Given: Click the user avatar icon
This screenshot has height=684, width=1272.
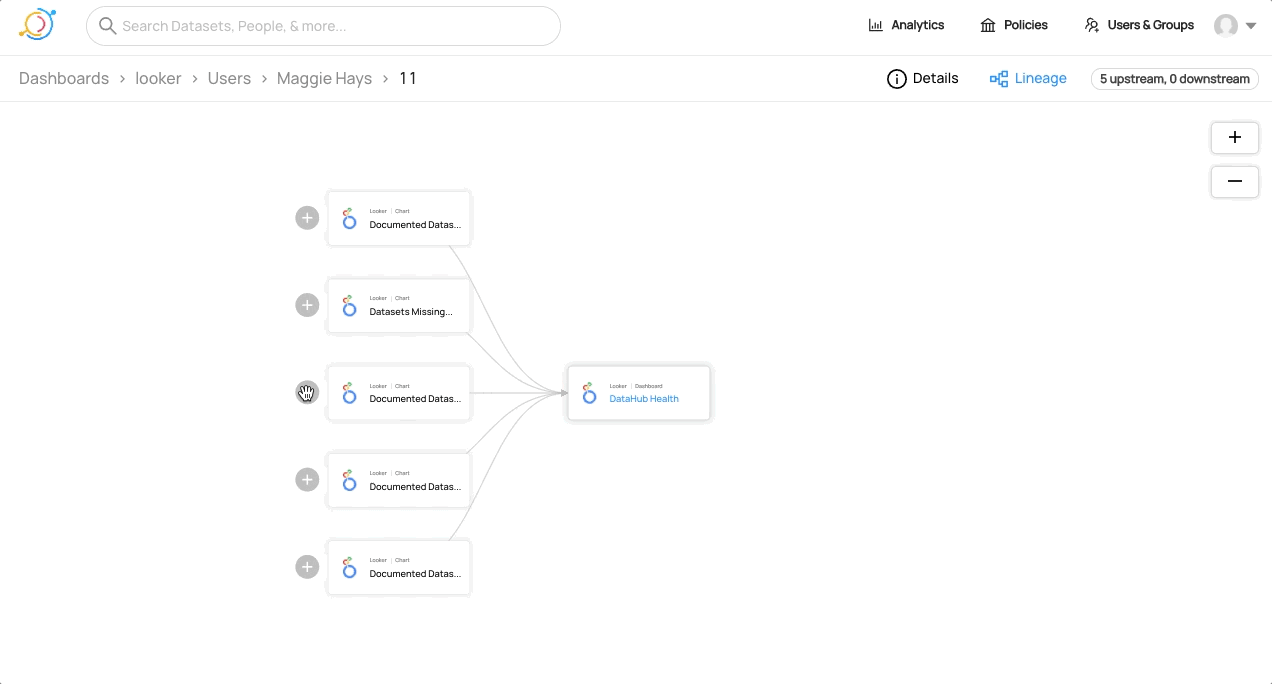Looking at the screenshot, I should 1225,26.
